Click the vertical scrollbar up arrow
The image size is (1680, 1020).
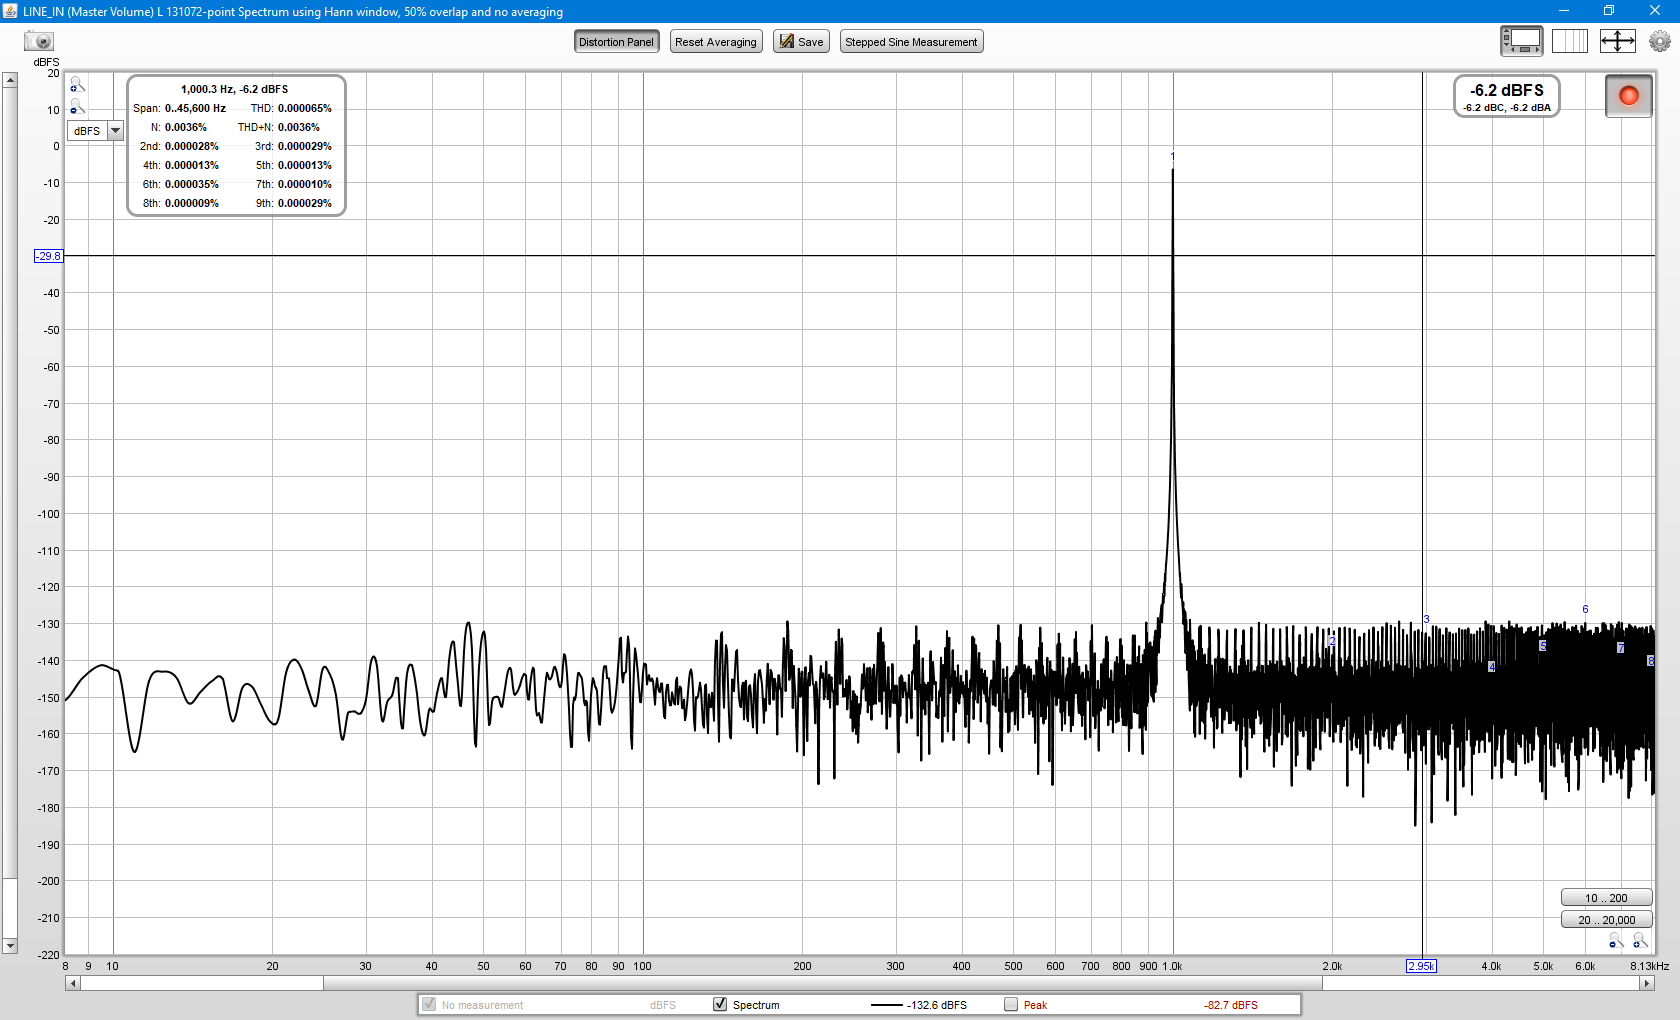(10, 80)
